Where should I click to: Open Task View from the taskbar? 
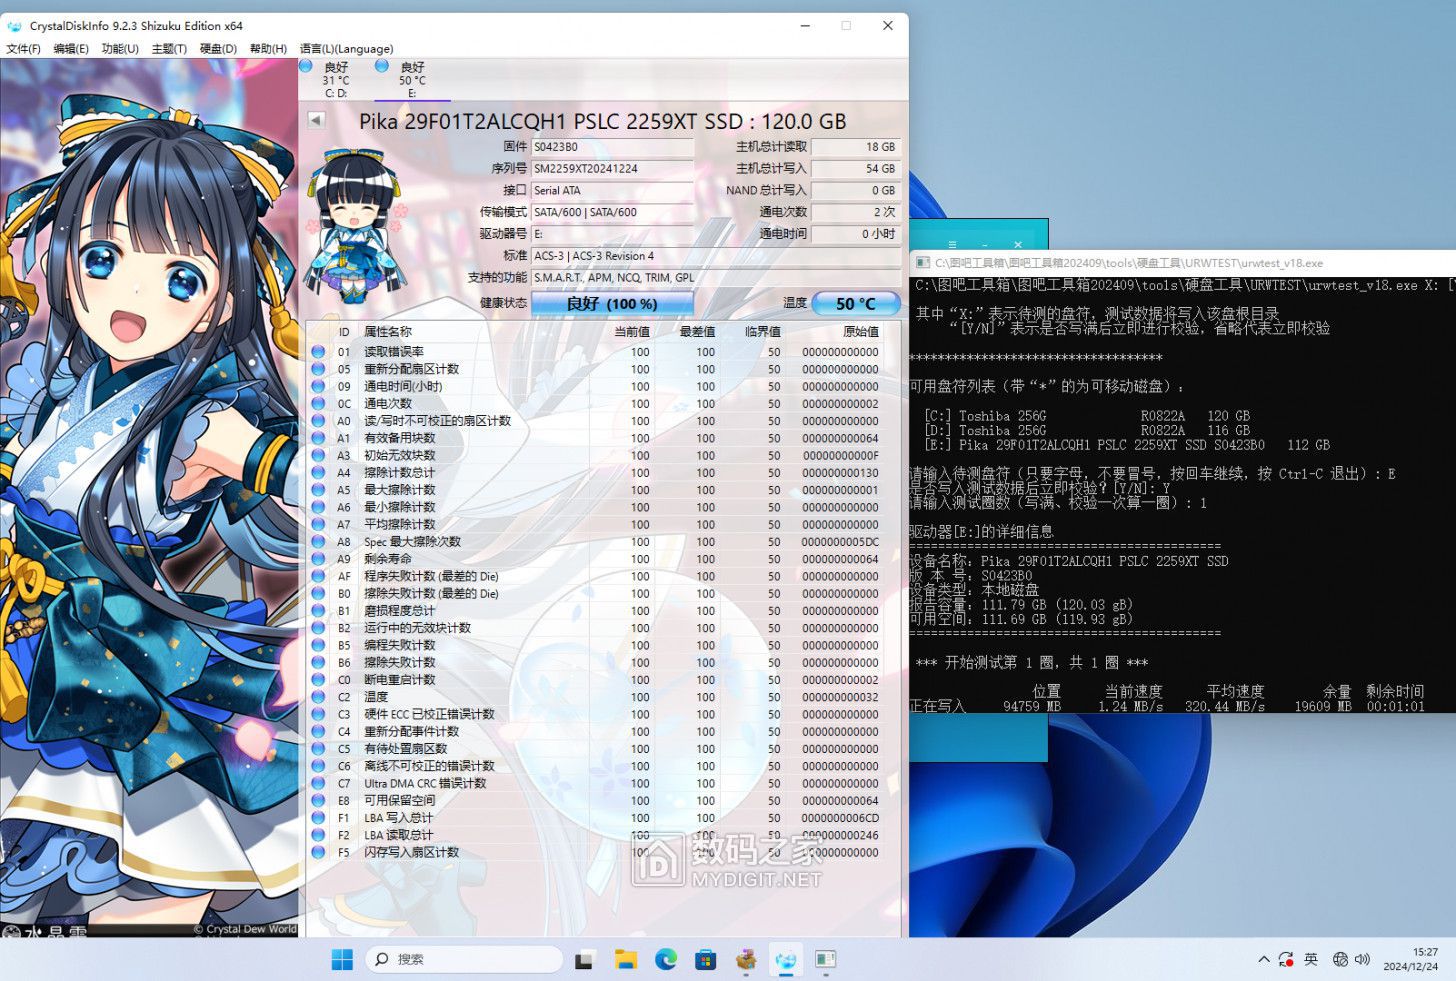[x=585, y=960]
